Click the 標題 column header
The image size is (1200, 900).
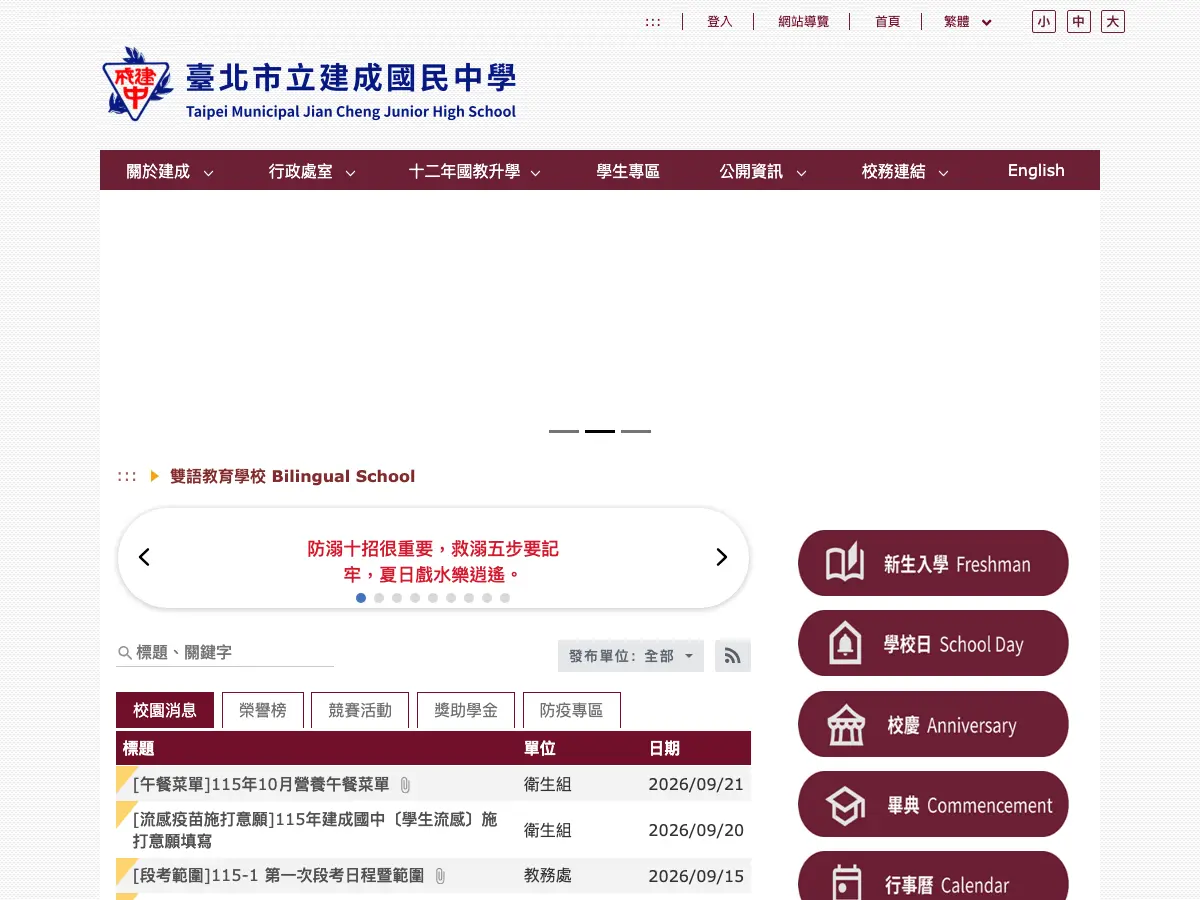point(139,748)
